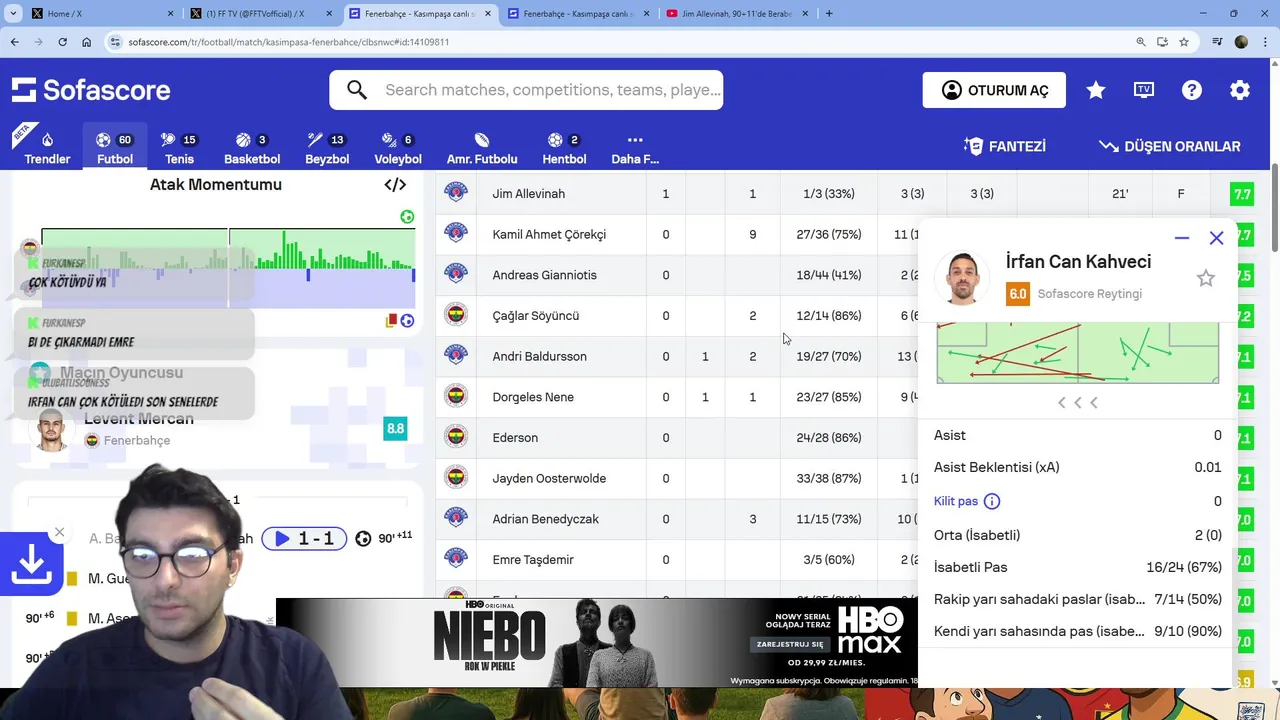1280x720 pixels.
Task: Select the Beyzbol tab
Action: coord(327,148)
